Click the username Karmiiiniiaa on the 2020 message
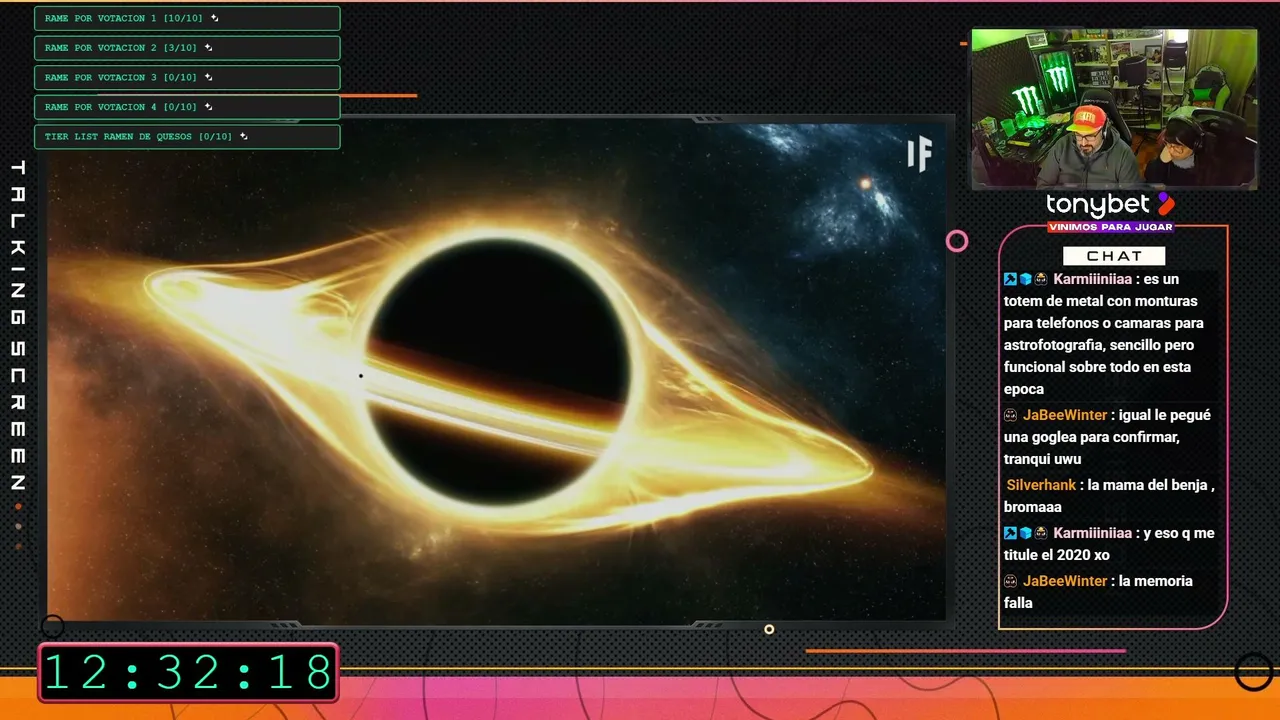 click(x=1093, y=533)
